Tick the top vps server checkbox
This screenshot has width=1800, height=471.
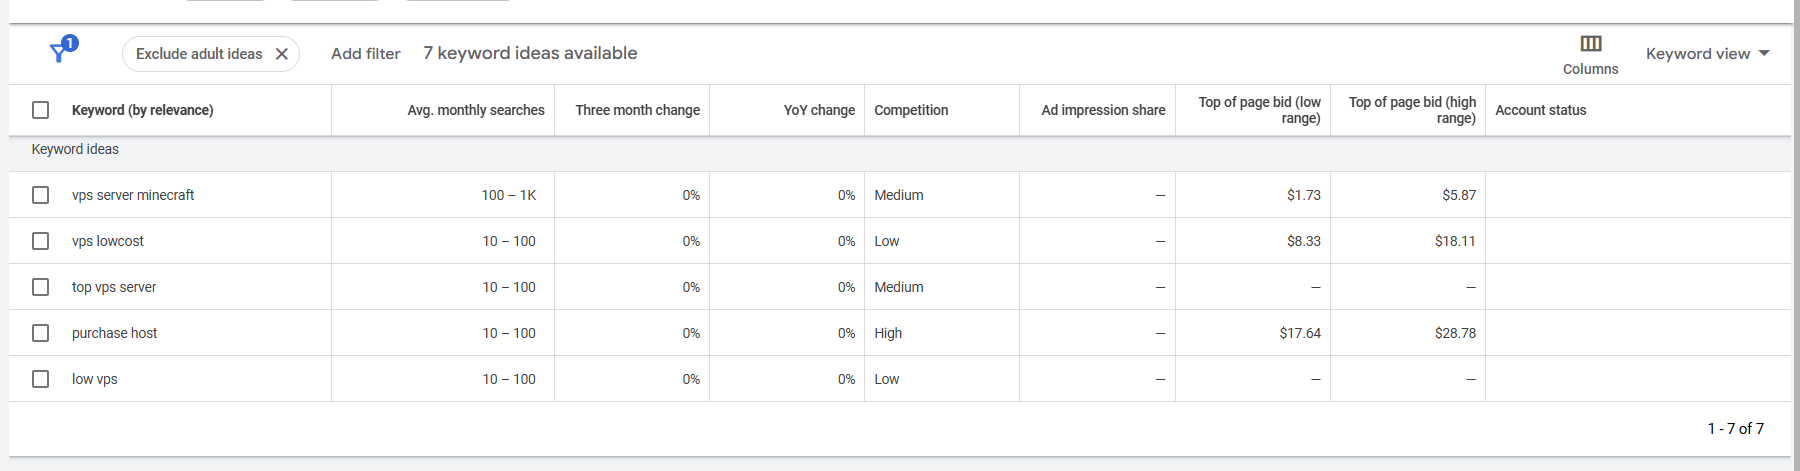pos(41,287)
